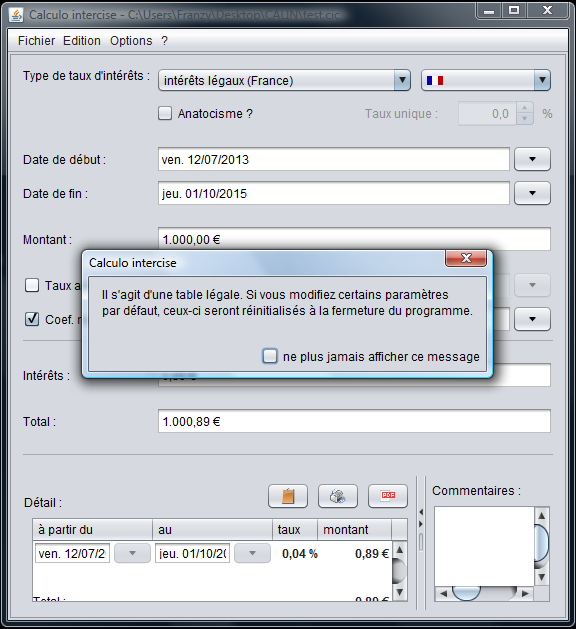Click the Java application icon in title bar
This screenshot has width=576, height=629.
(x=17, y=15)
